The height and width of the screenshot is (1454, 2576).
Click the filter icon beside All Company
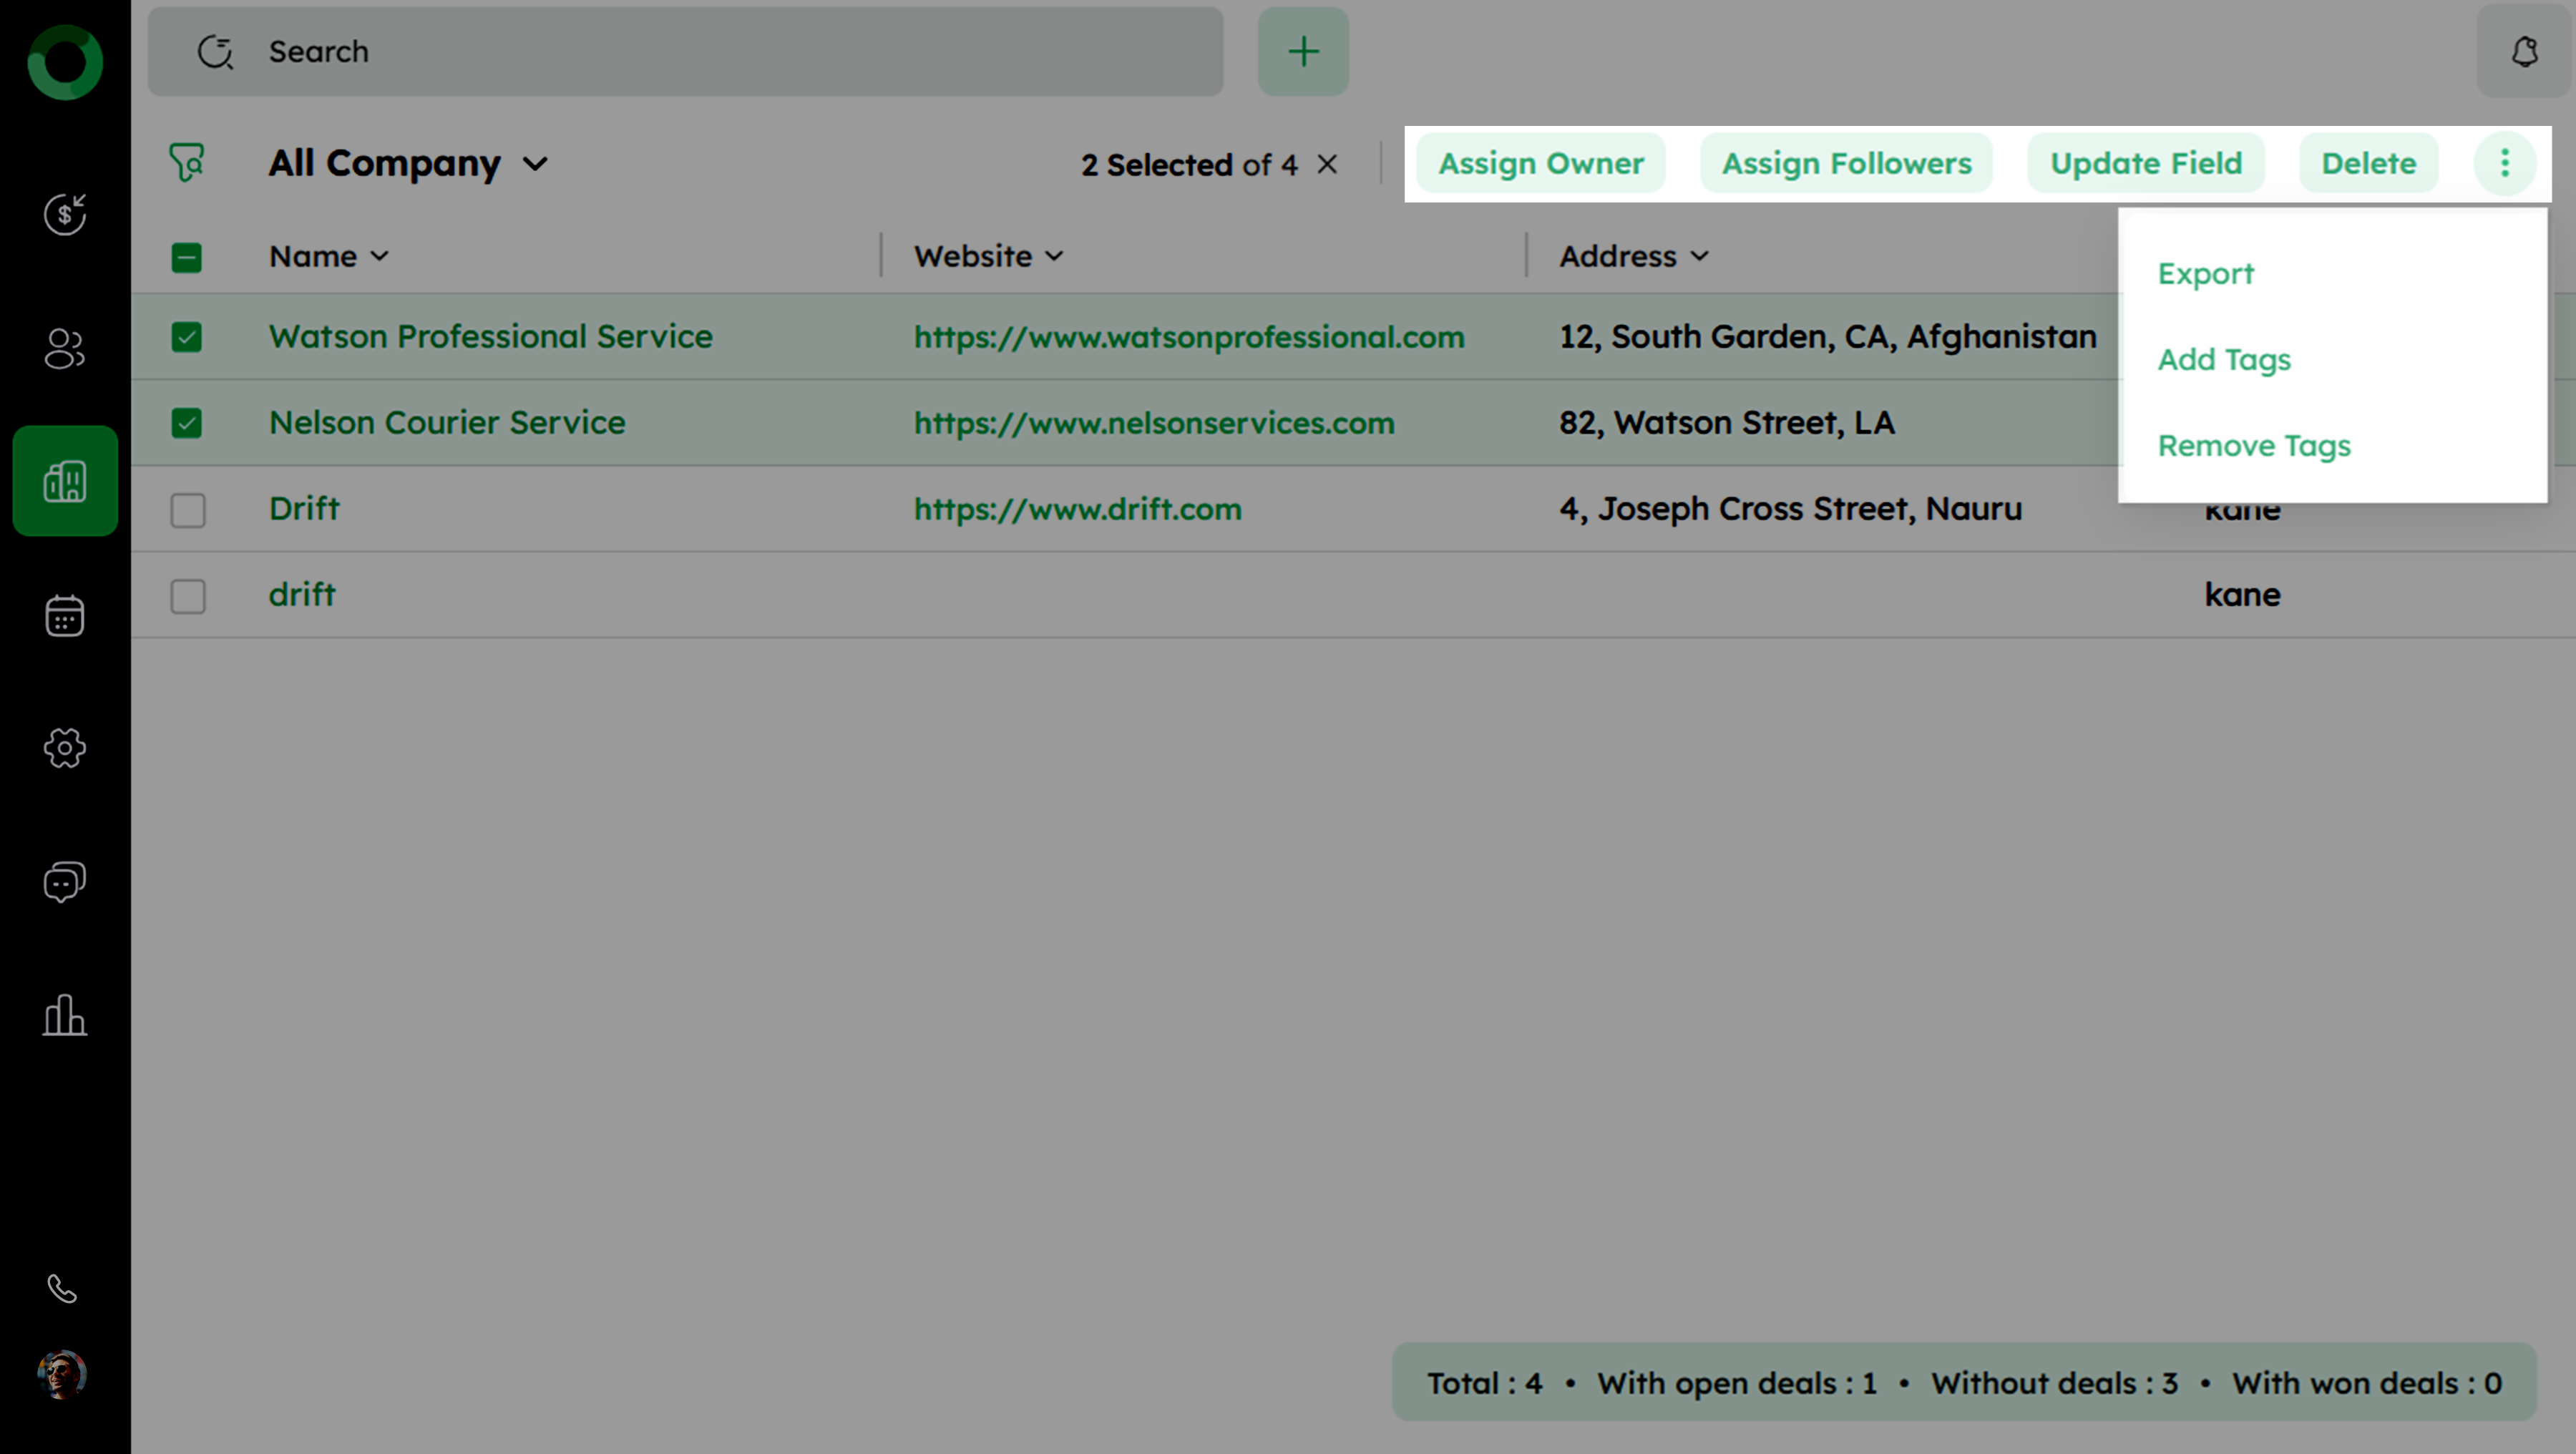(187, 163)
